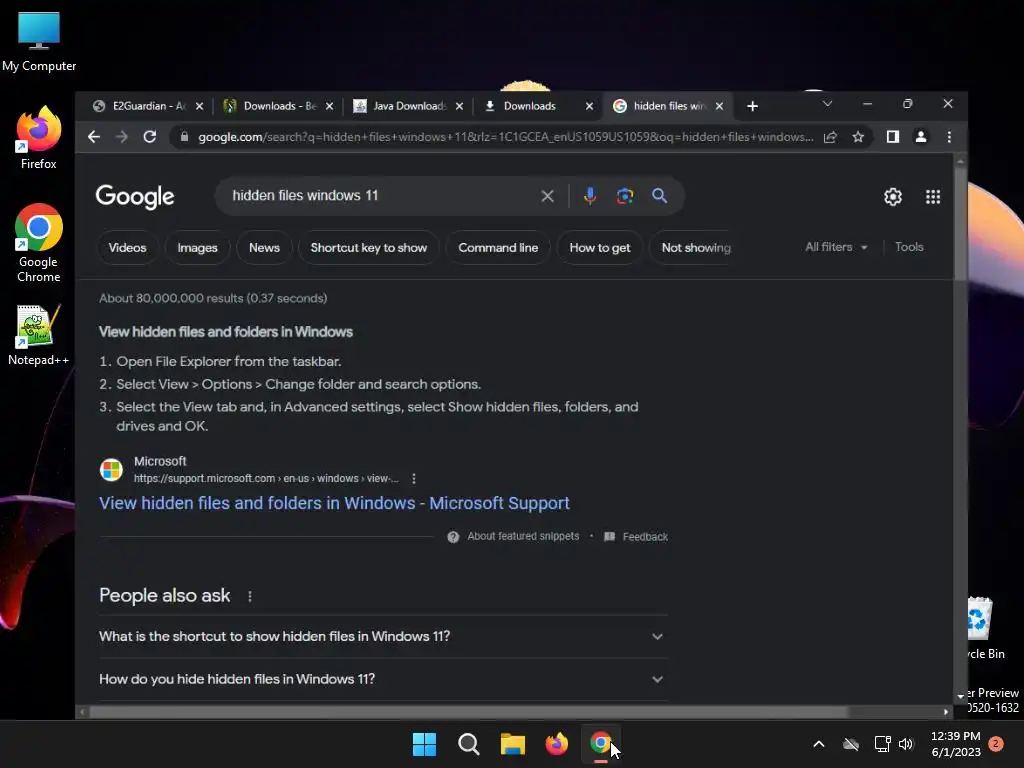
Task: Open the tab search chevron in the title bar
Action: pos(827,104)
